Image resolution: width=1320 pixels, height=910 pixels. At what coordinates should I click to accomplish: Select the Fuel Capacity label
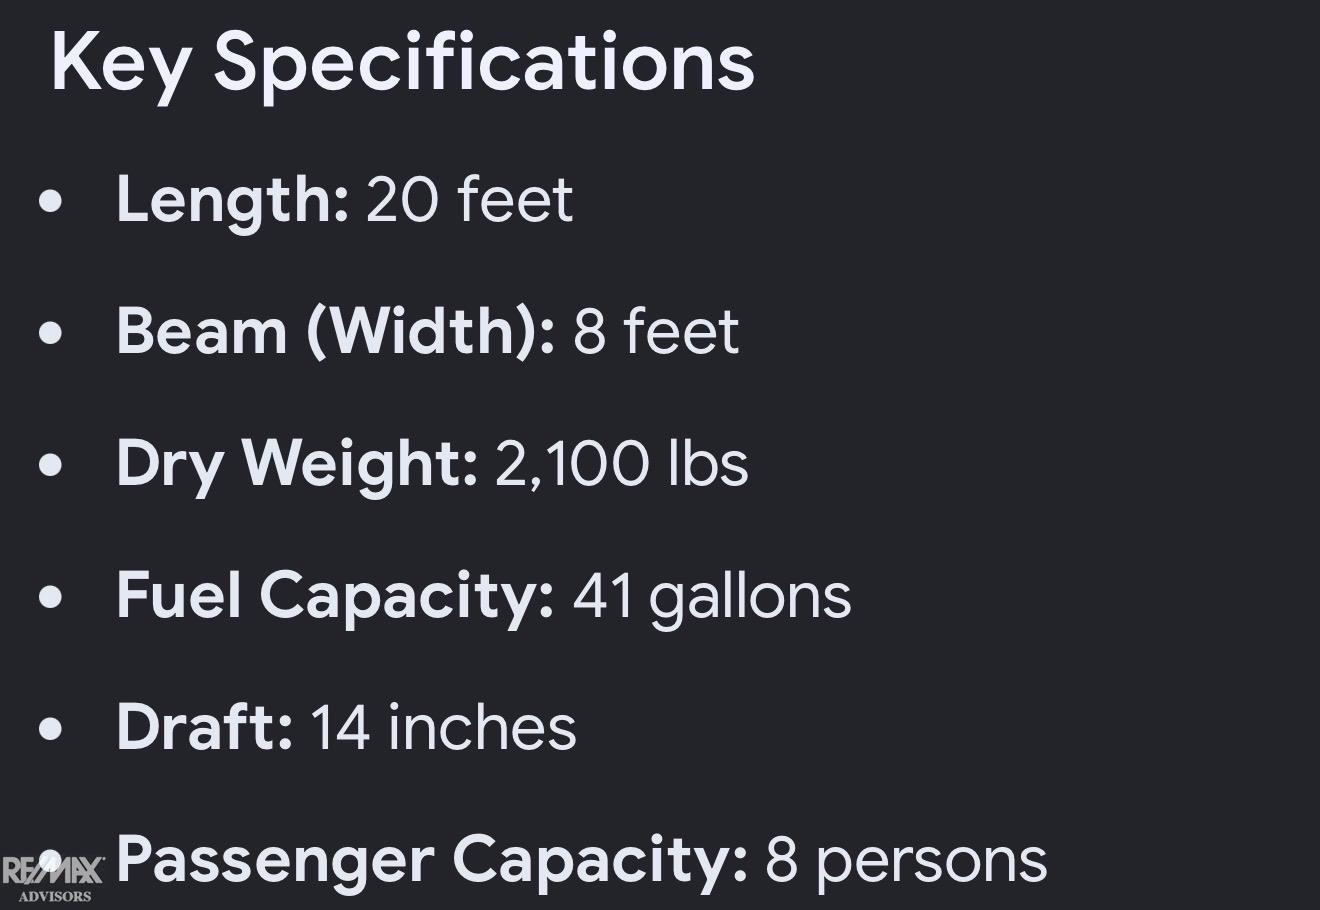335,597
